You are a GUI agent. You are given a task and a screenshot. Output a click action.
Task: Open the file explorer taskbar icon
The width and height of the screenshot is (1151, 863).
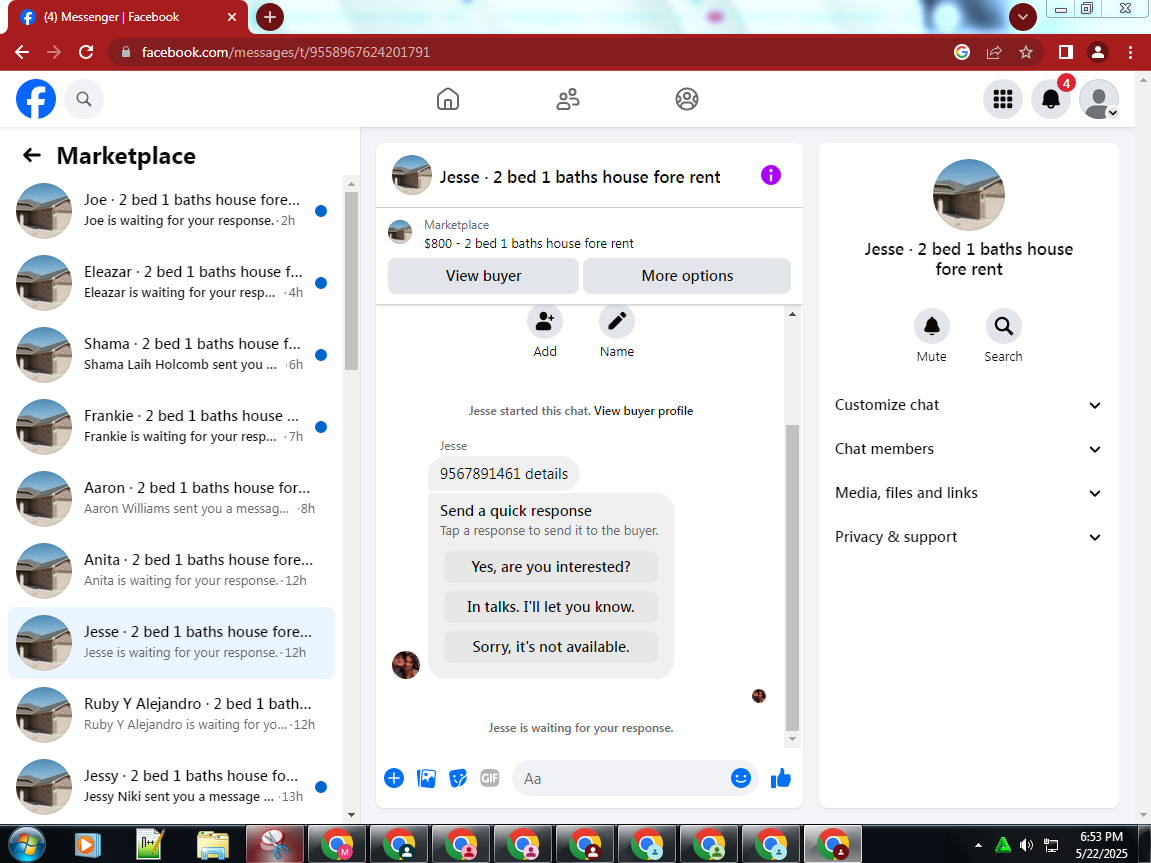(x=213, y=845)
